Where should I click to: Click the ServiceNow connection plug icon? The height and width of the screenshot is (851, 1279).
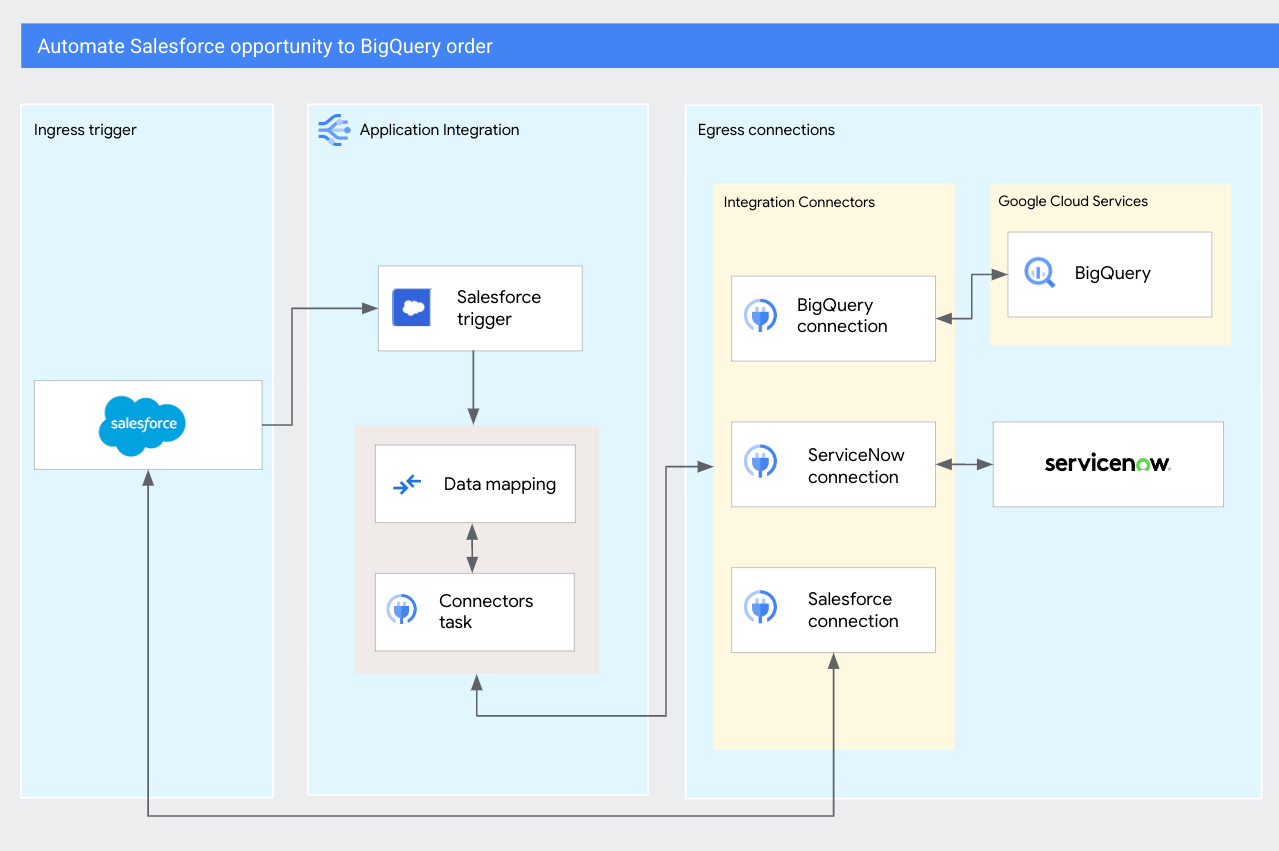tap(763, 463)
